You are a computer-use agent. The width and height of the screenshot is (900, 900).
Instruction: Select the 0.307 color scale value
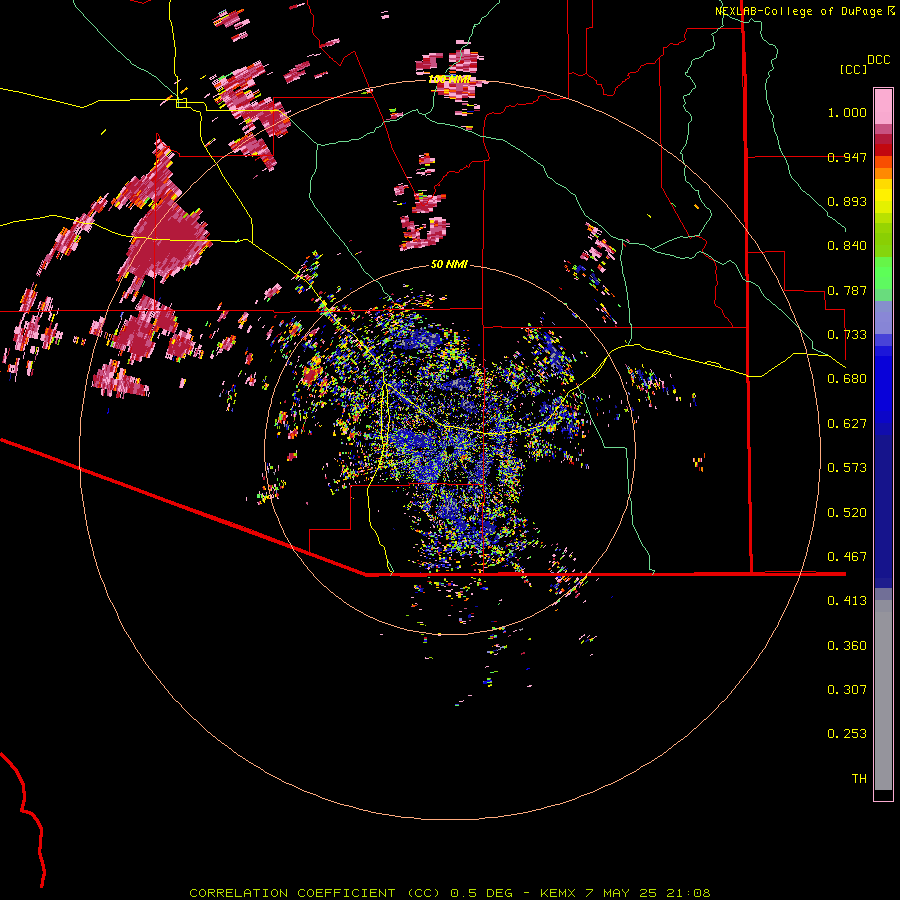tap(847, 690)
